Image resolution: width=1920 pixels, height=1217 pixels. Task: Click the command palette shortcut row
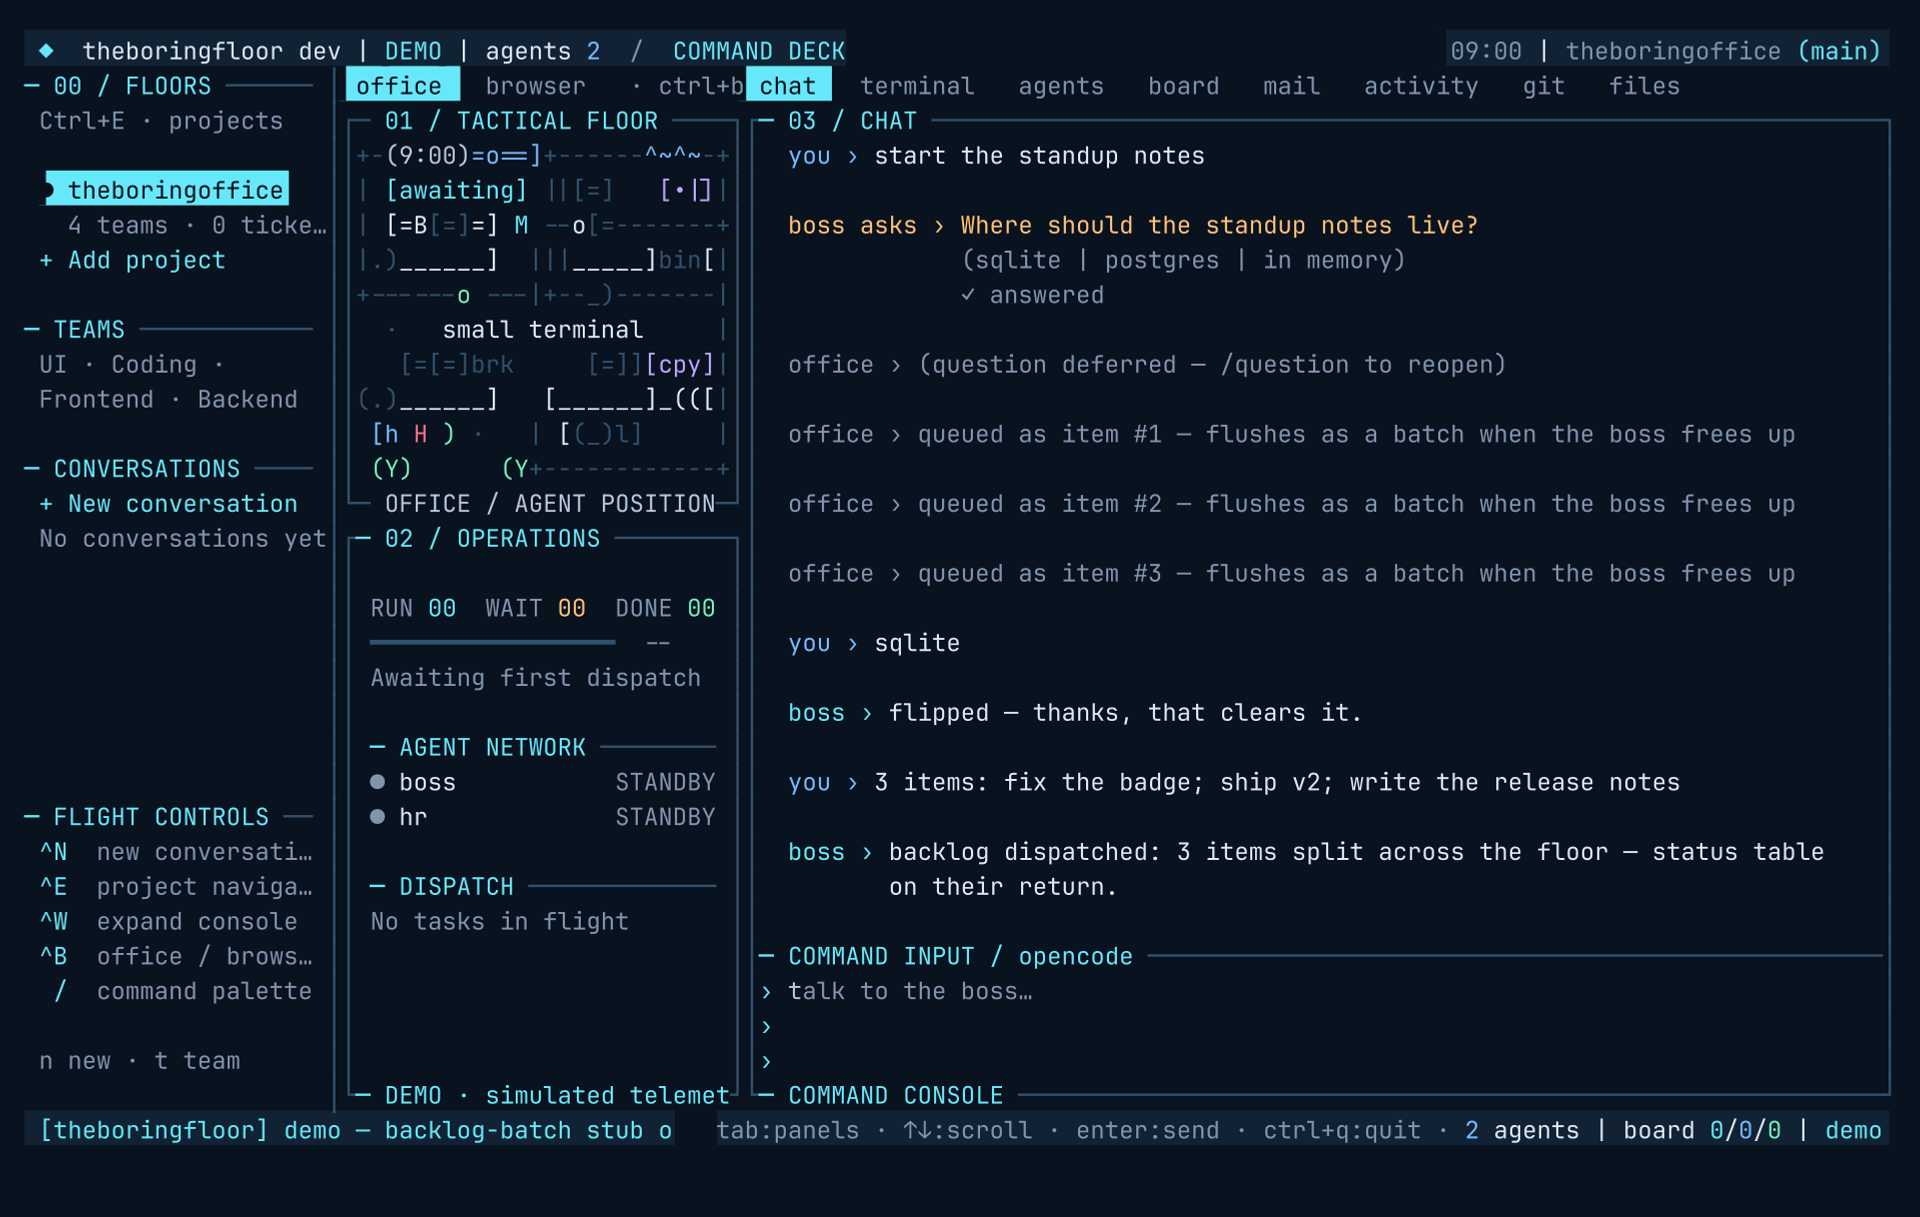183,991
